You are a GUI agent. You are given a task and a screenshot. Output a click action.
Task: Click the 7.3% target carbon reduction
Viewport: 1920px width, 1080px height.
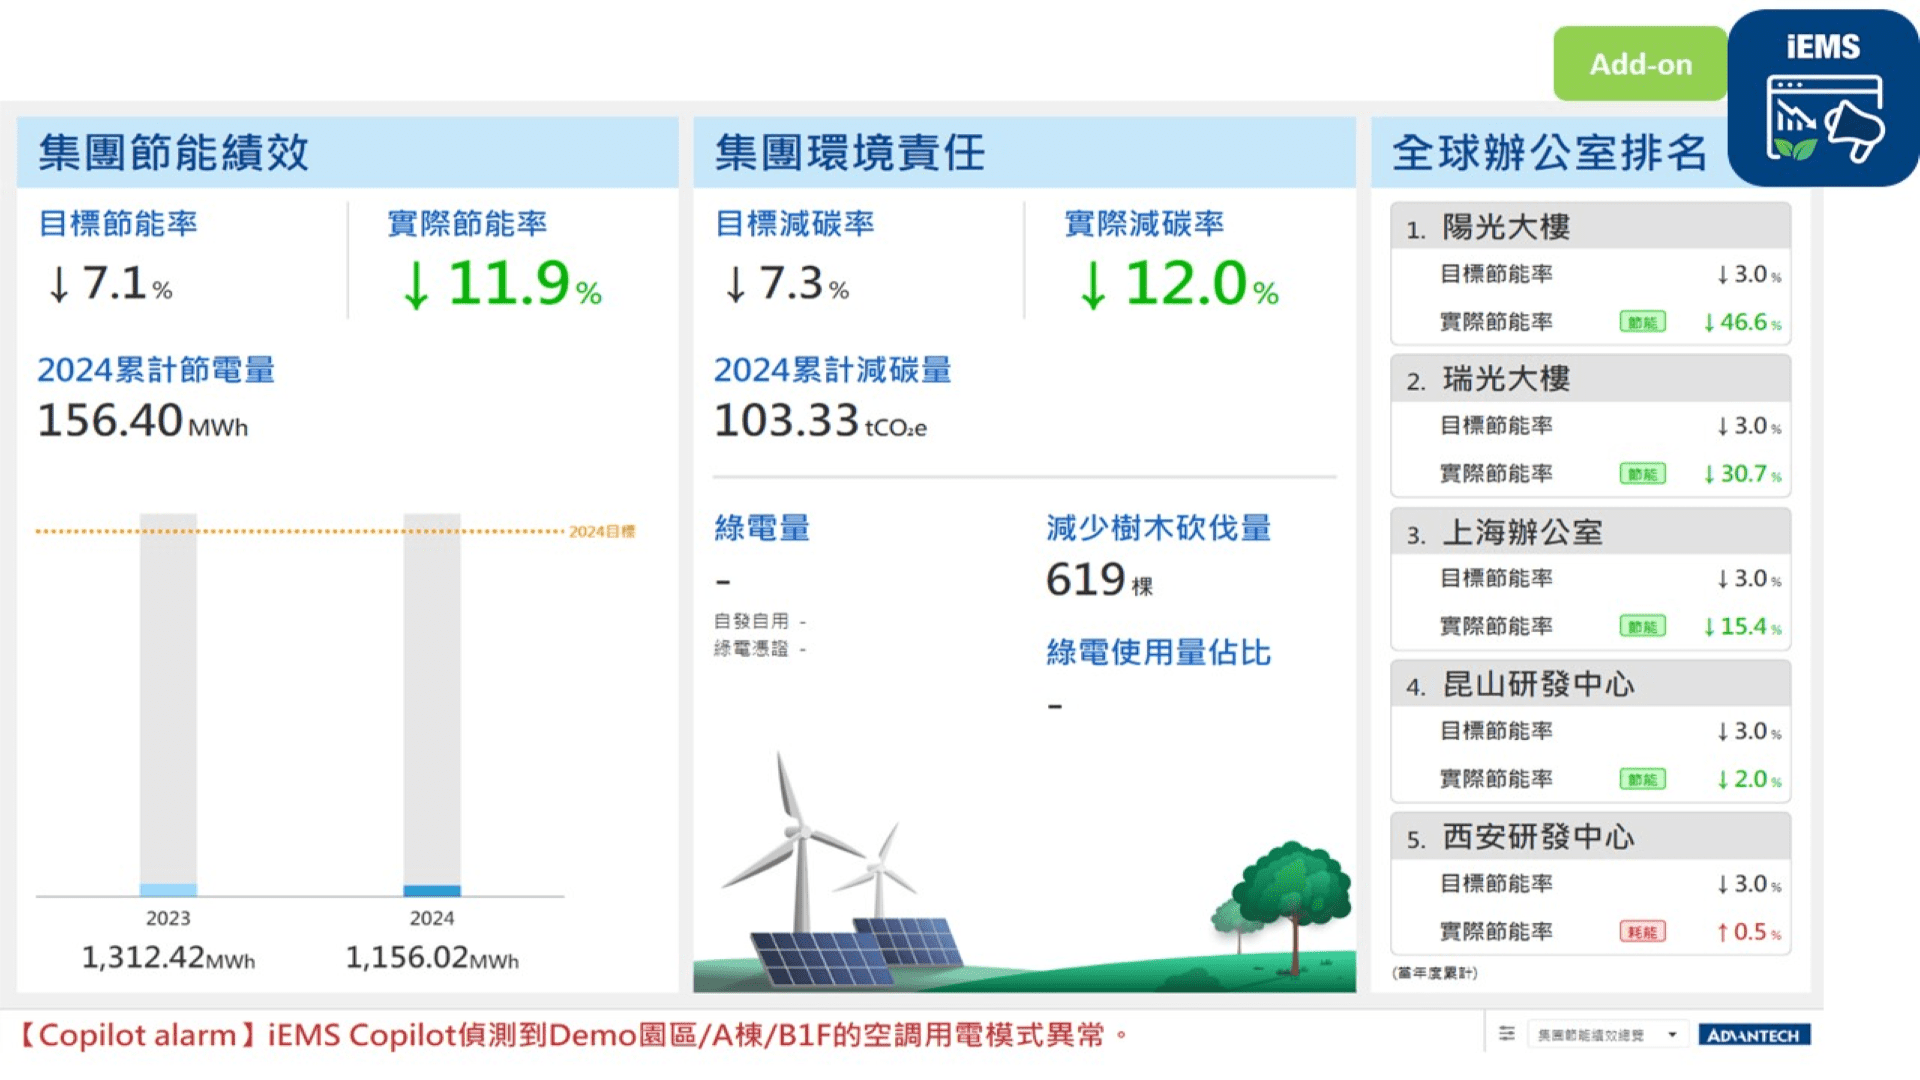[x=787, y=284]
